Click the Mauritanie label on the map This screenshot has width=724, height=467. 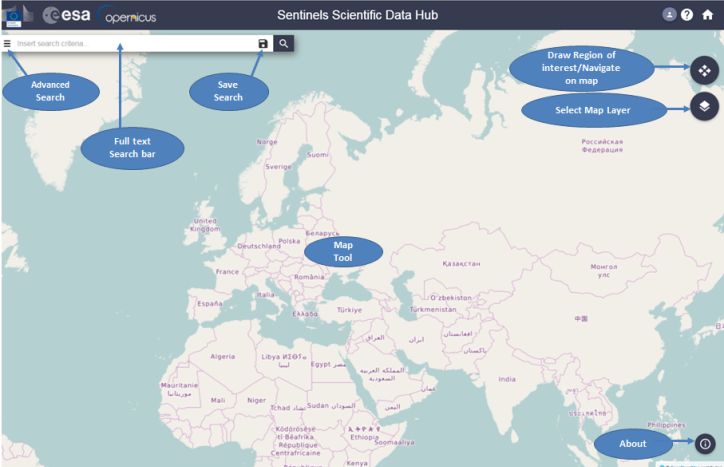click(179, 385)
